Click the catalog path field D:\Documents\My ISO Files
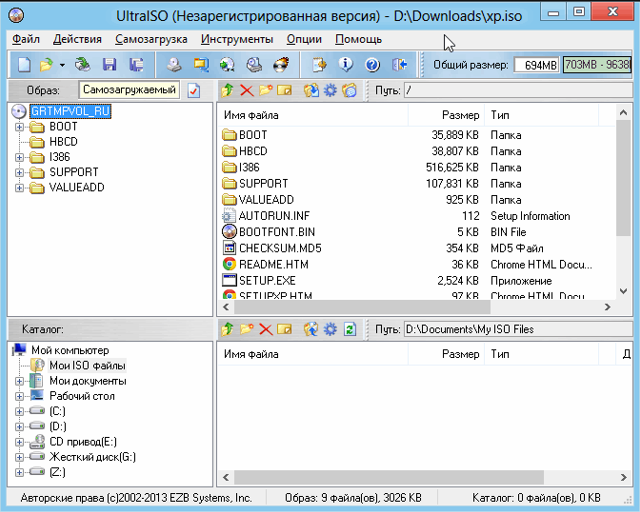The height and width of the screenshot is (512, 640). (518, 329)
